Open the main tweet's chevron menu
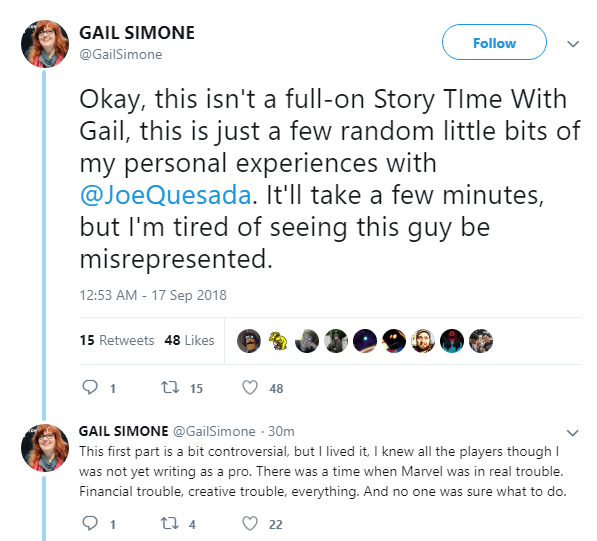Image resolution: width=597 pixels, height=541 pixels. coord(573,44)
